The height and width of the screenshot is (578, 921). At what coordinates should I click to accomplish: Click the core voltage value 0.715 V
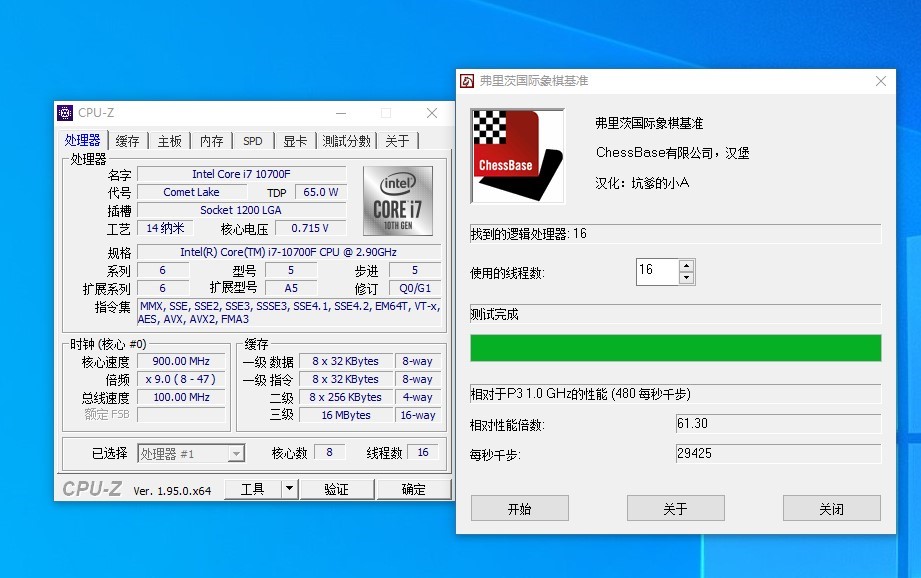pyautogui.click(x=310, y=228)
